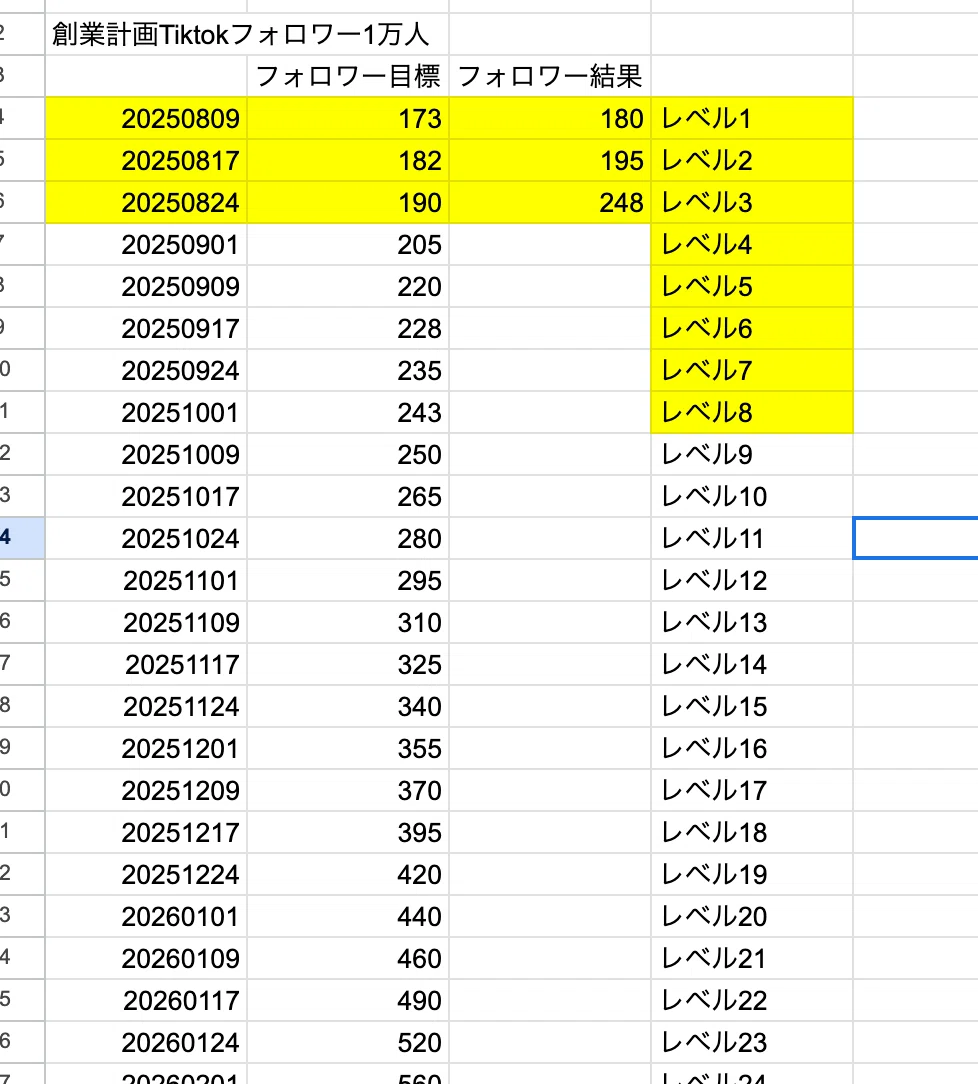Select the レベル23 cell
Image resolution: width=978 pixels, height=1084 pixels.
click(752, 1043)
